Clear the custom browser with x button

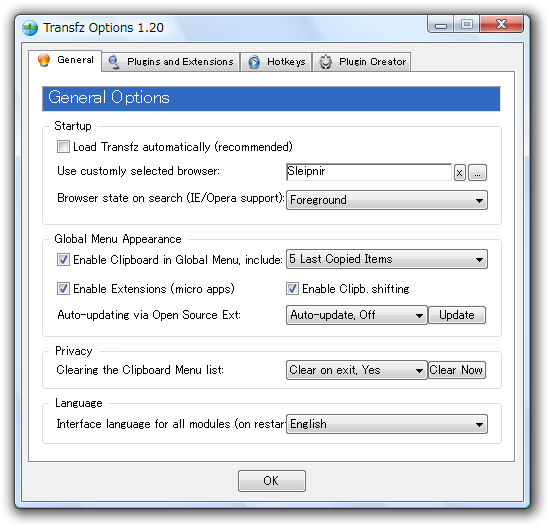tap(460, 173)
